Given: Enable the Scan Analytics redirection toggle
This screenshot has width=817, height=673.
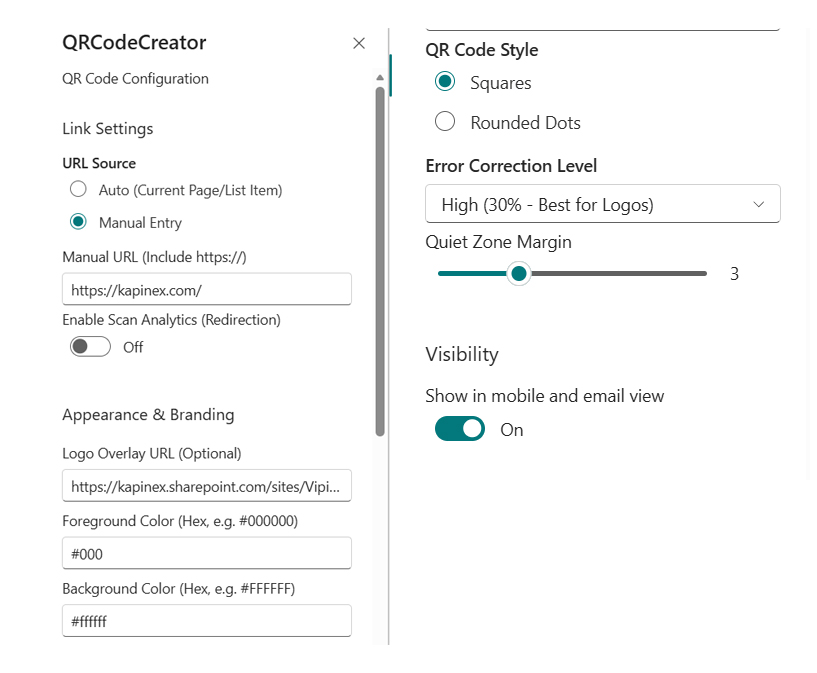Looking at the screenshot, I should [x=90, y=347].
